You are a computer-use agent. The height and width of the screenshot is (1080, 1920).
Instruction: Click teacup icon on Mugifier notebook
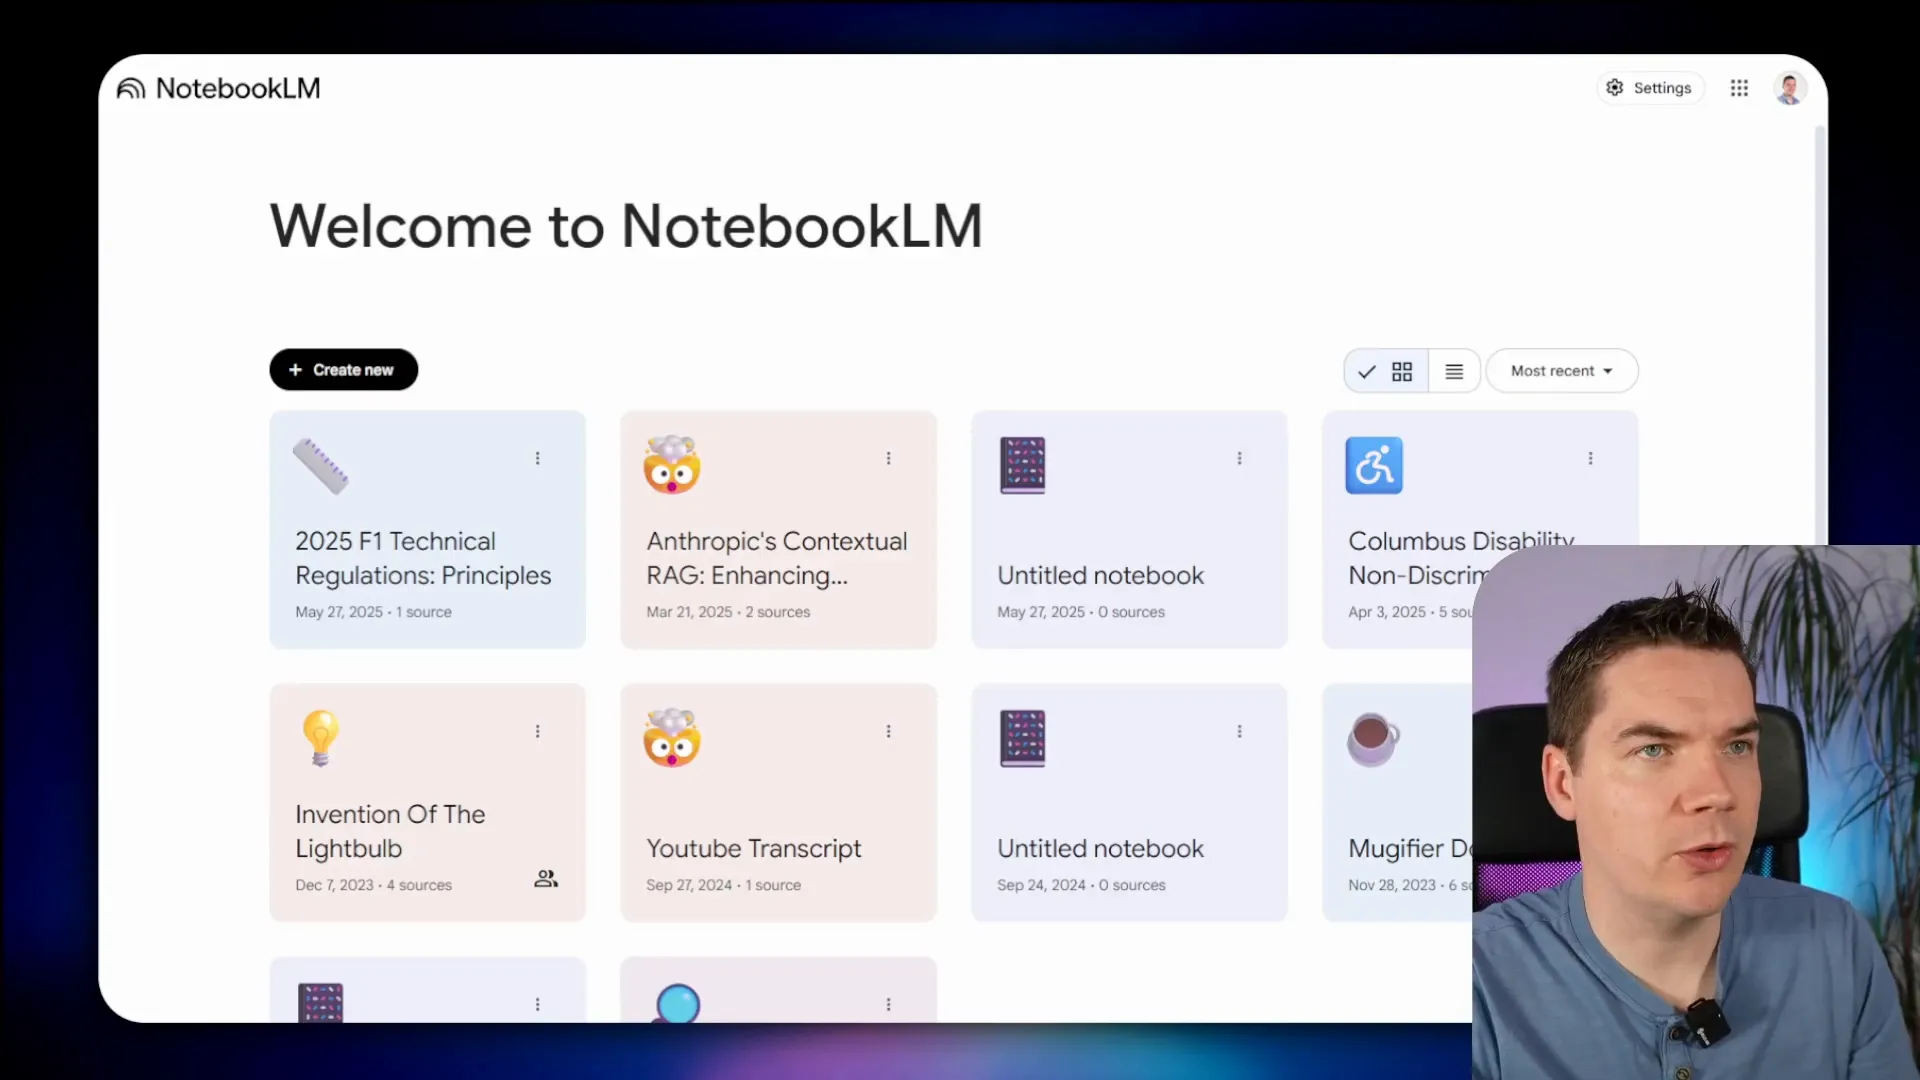click(x=1373, y=739)
